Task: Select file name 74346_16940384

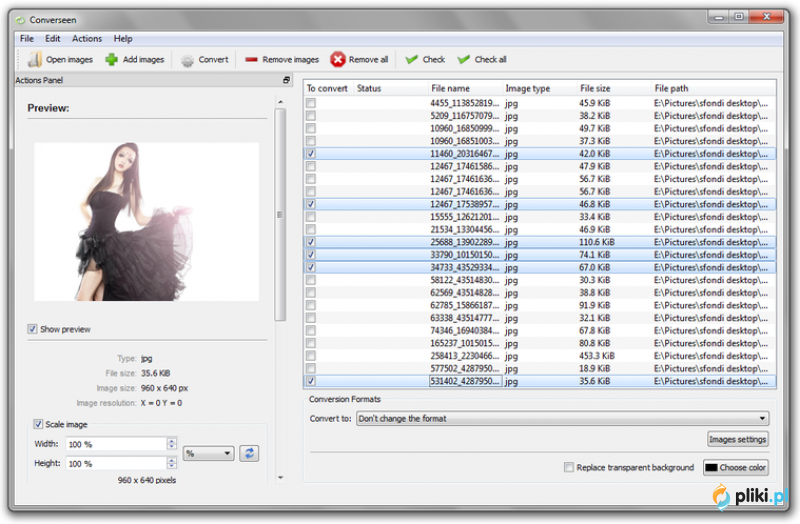Action: click(x=465, y=331)
